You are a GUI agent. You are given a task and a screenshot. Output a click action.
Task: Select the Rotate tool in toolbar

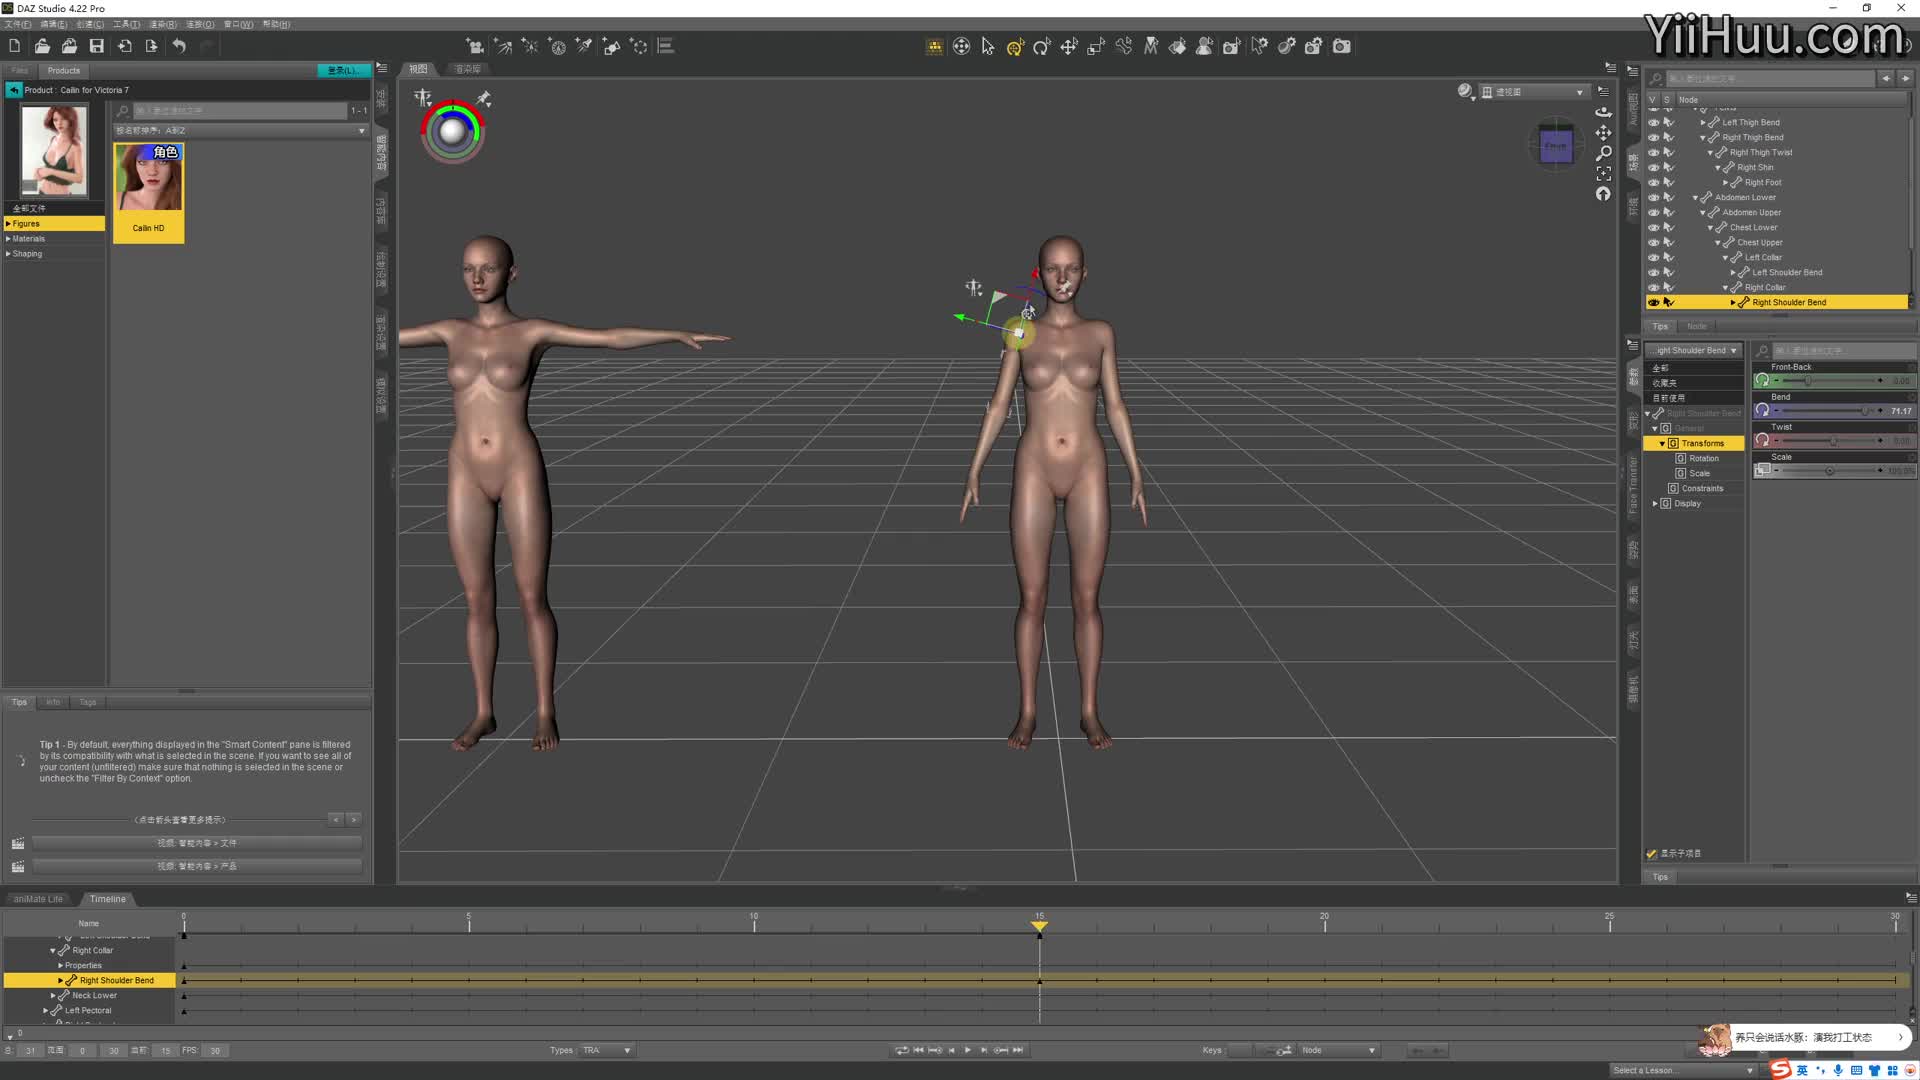point(1042,47)
